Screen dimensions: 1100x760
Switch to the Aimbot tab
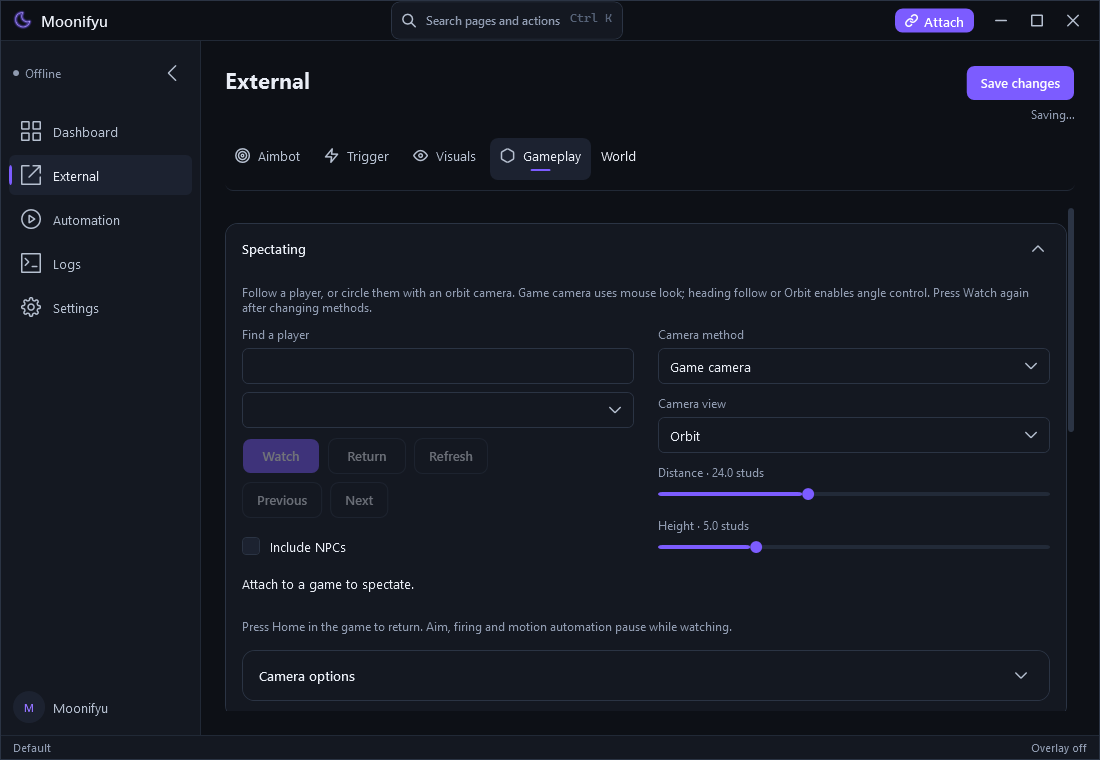click(268, 156)
